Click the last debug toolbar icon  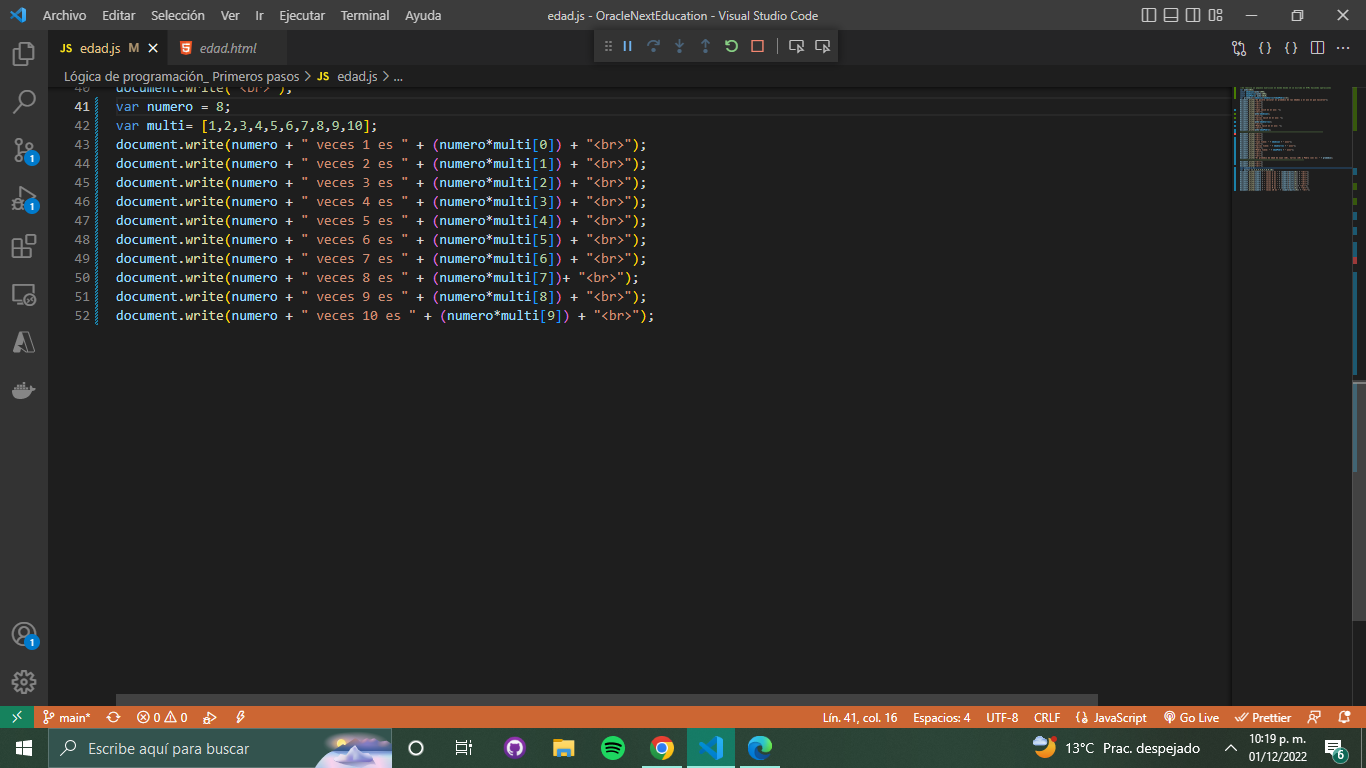pyautogui.click(x=822, y=46)
